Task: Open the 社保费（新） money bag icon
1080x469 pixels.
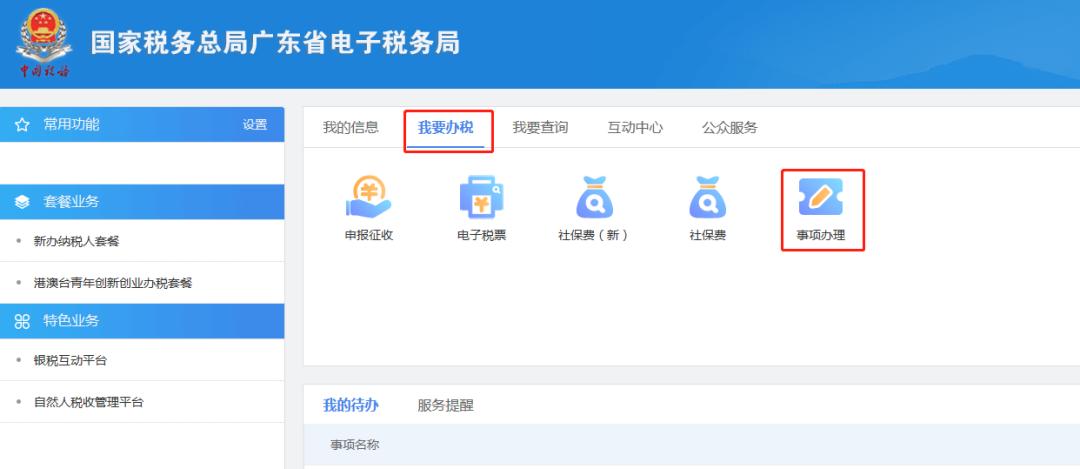Action: click(594, 197)
